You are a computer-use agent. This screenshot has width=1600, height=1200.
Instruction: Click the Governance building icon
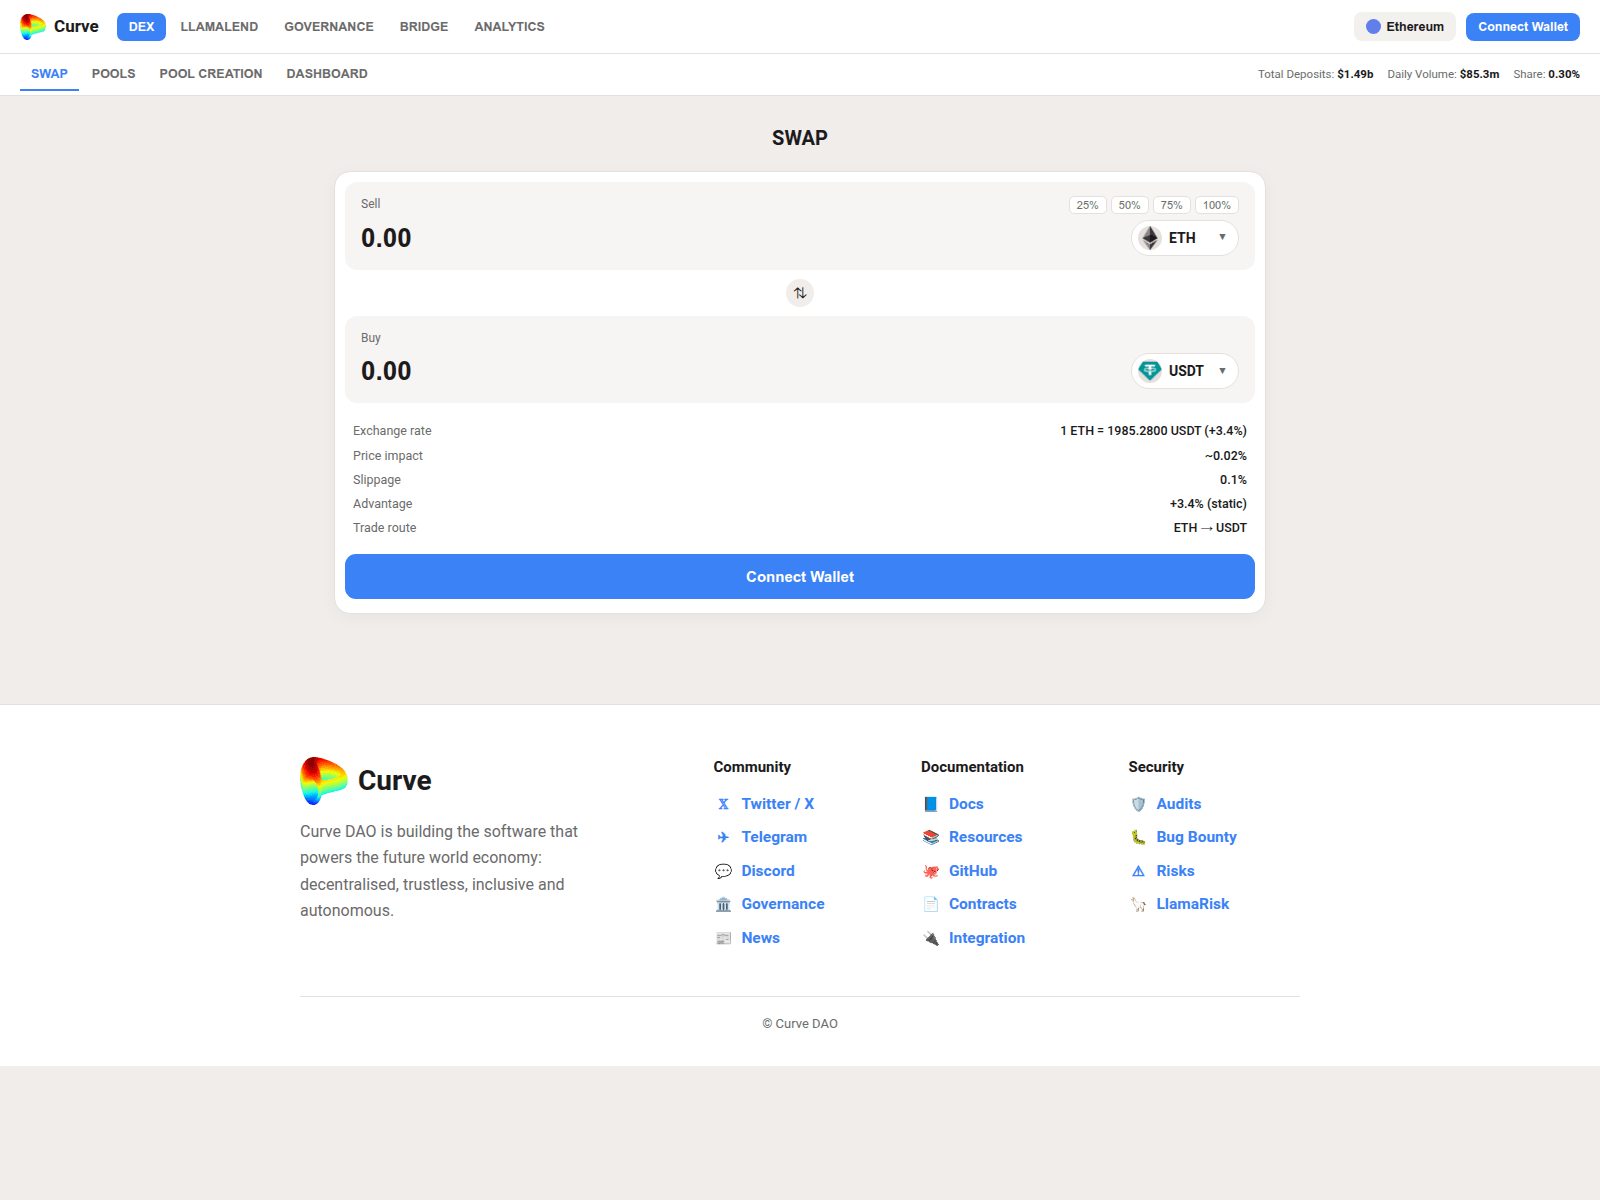[723, 904]
